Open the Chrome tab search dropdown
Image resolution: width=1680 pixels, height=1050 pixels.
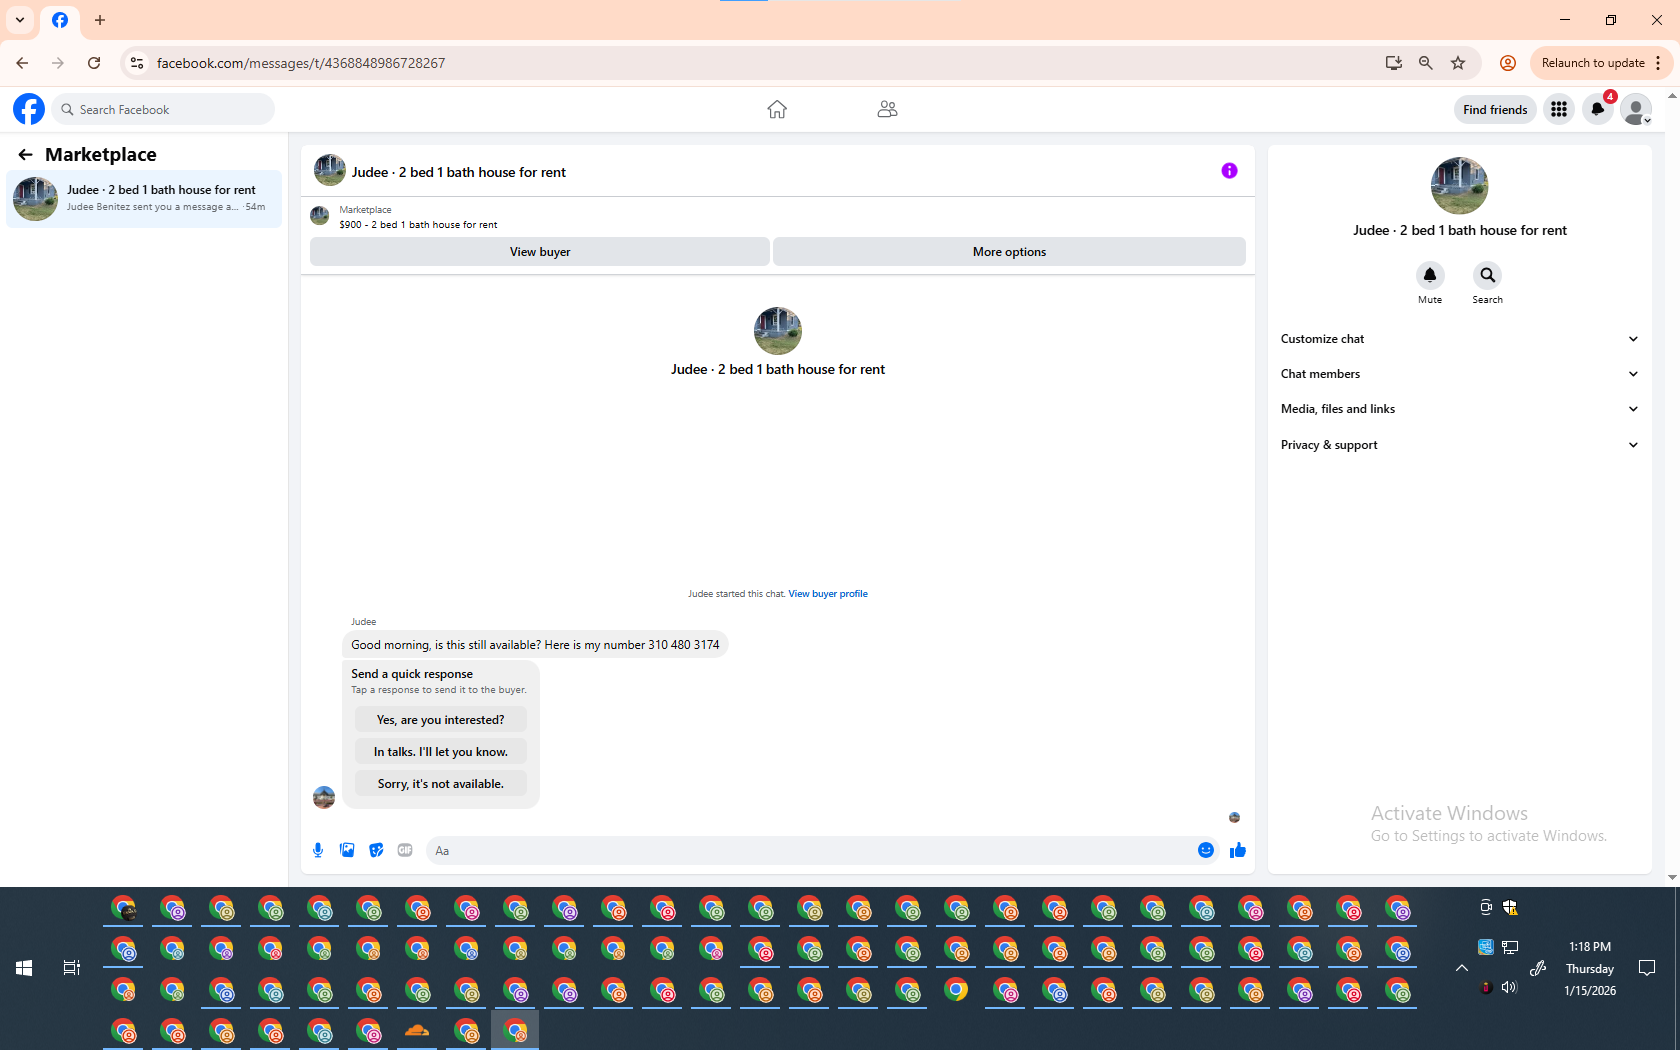[x=20, y=20]
